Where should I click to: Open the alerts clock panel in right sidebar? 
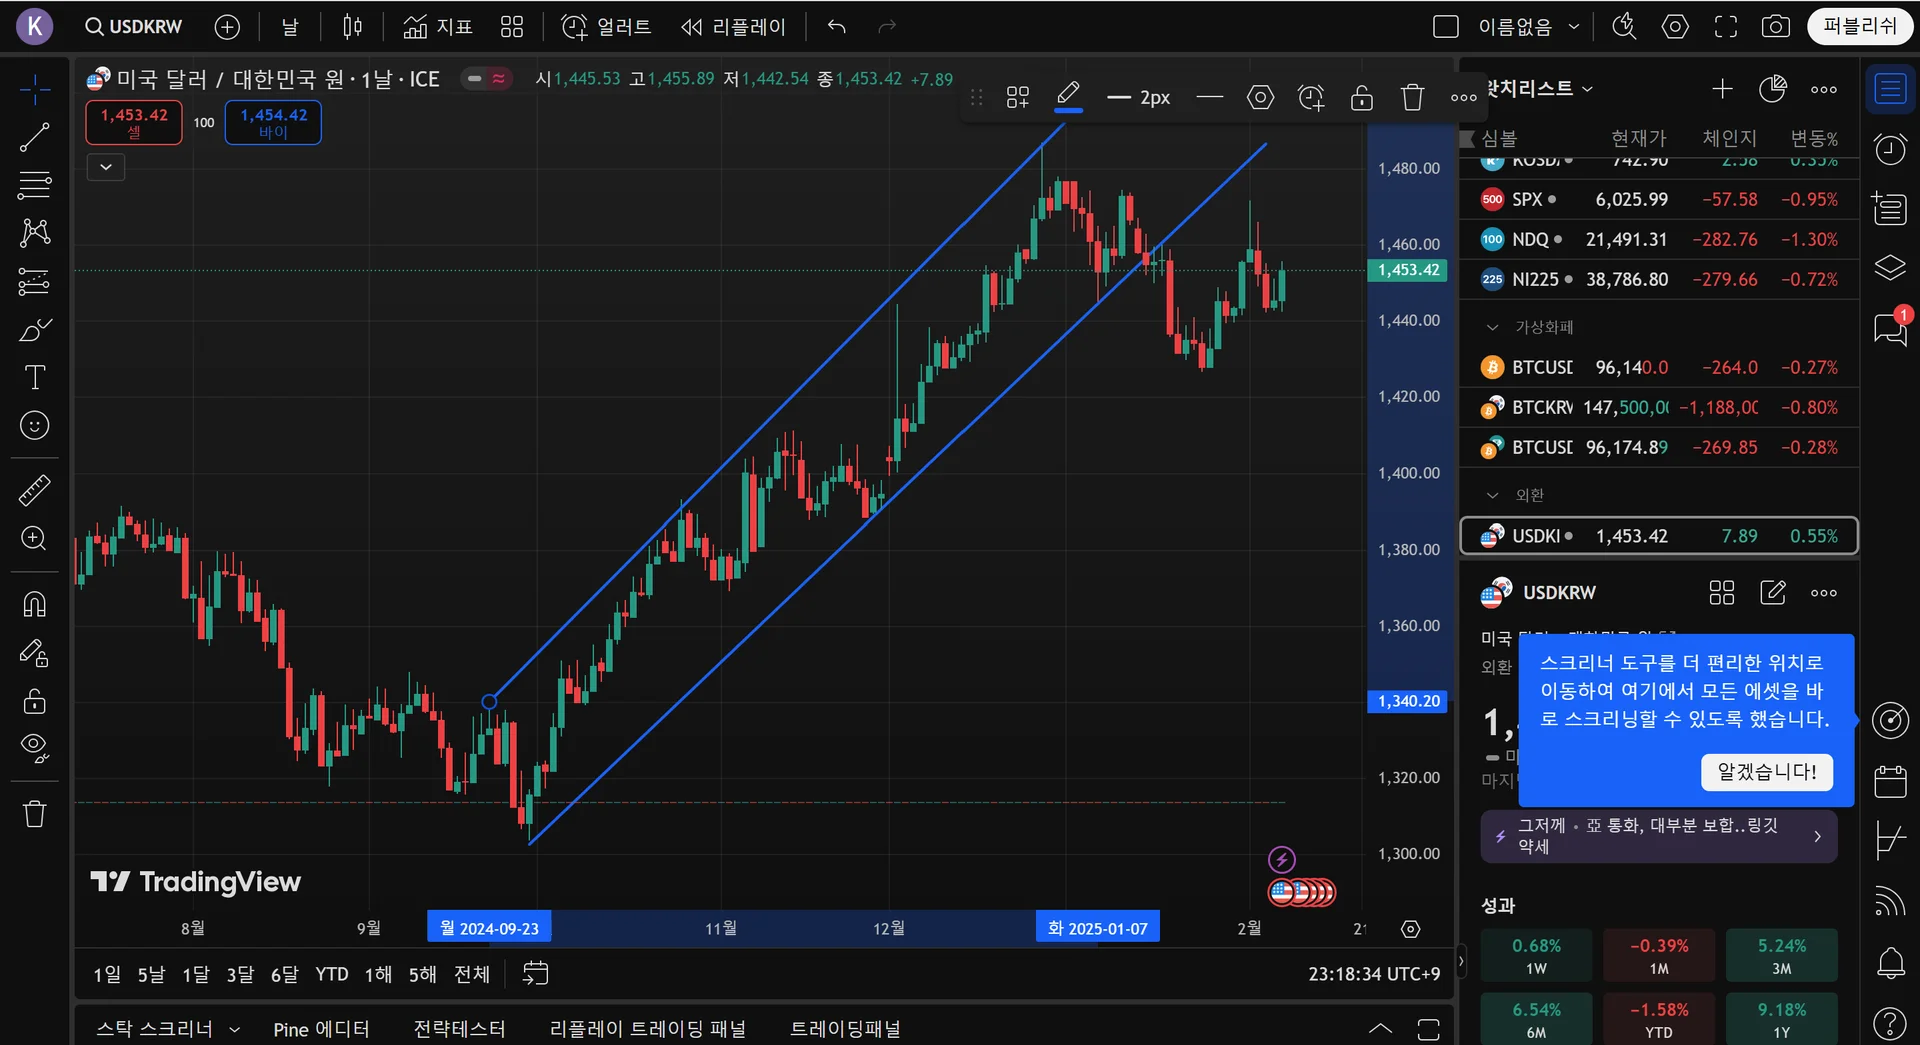coord(1890,149)
